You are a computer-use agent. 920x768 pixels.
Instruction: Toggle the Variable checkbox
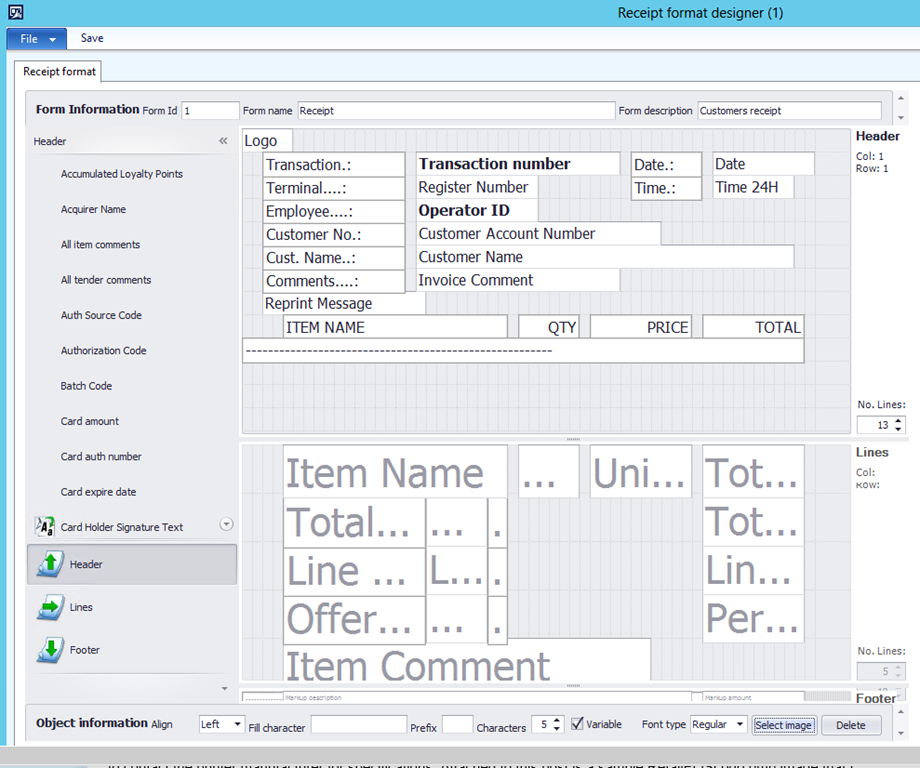[x=577, y=724]
